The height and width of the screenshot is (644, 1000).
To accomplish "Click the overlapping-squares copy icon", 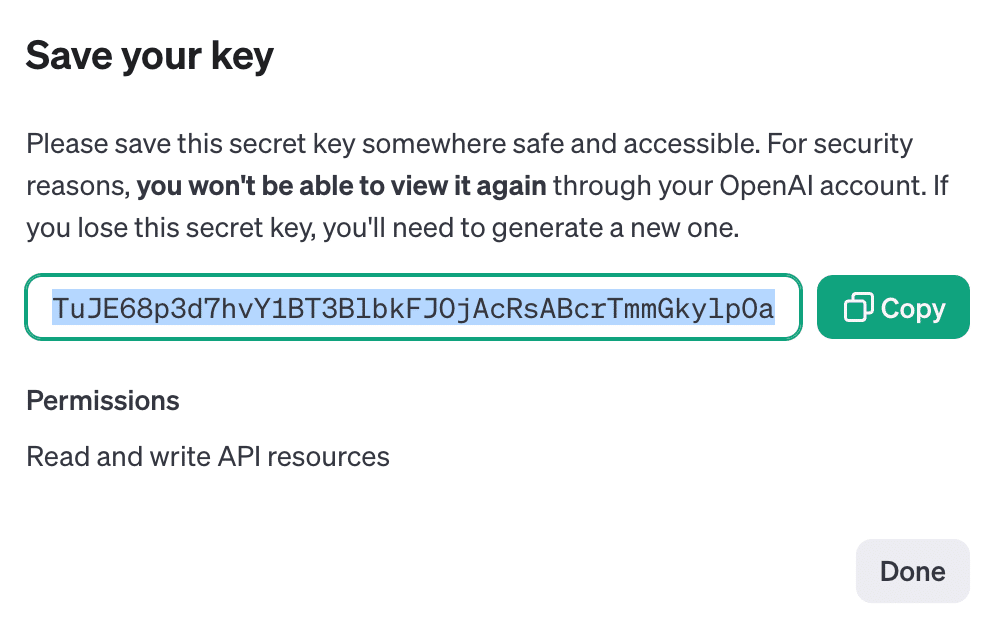I will click(x=858, y=308).
